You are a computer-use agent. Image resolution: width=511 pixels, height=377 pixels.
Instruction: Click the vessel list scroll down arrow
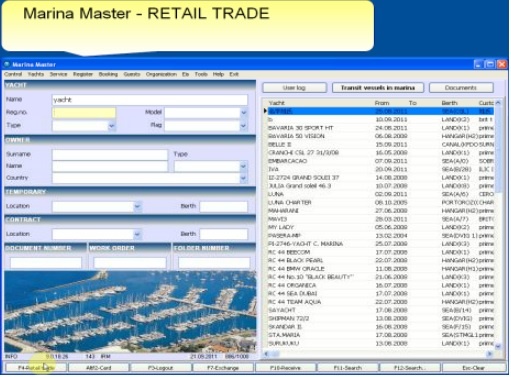(498, 347)
